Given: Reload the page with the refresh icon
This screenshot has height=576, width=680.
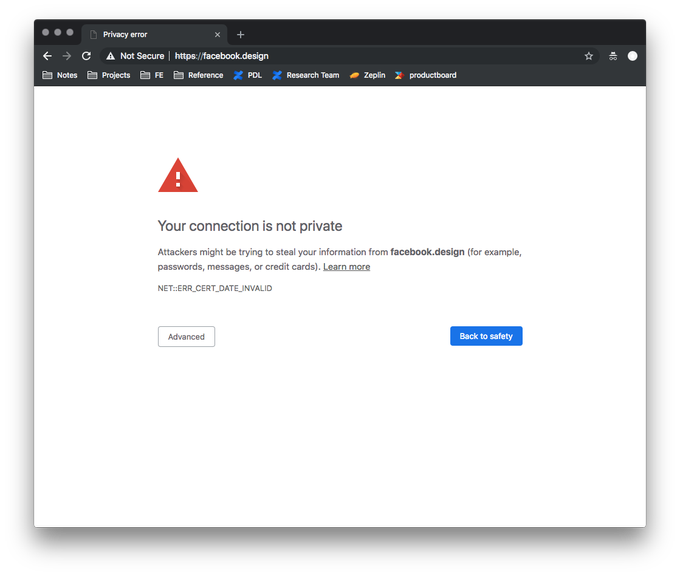Looking at the screenshot, I should click(x=86, y=56).
